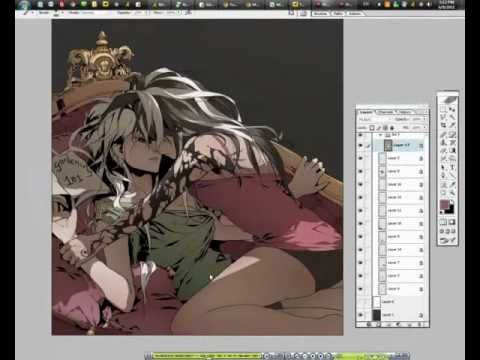
Task: Click the lock transparent pixels icon
Action: (x=372, y=128)
